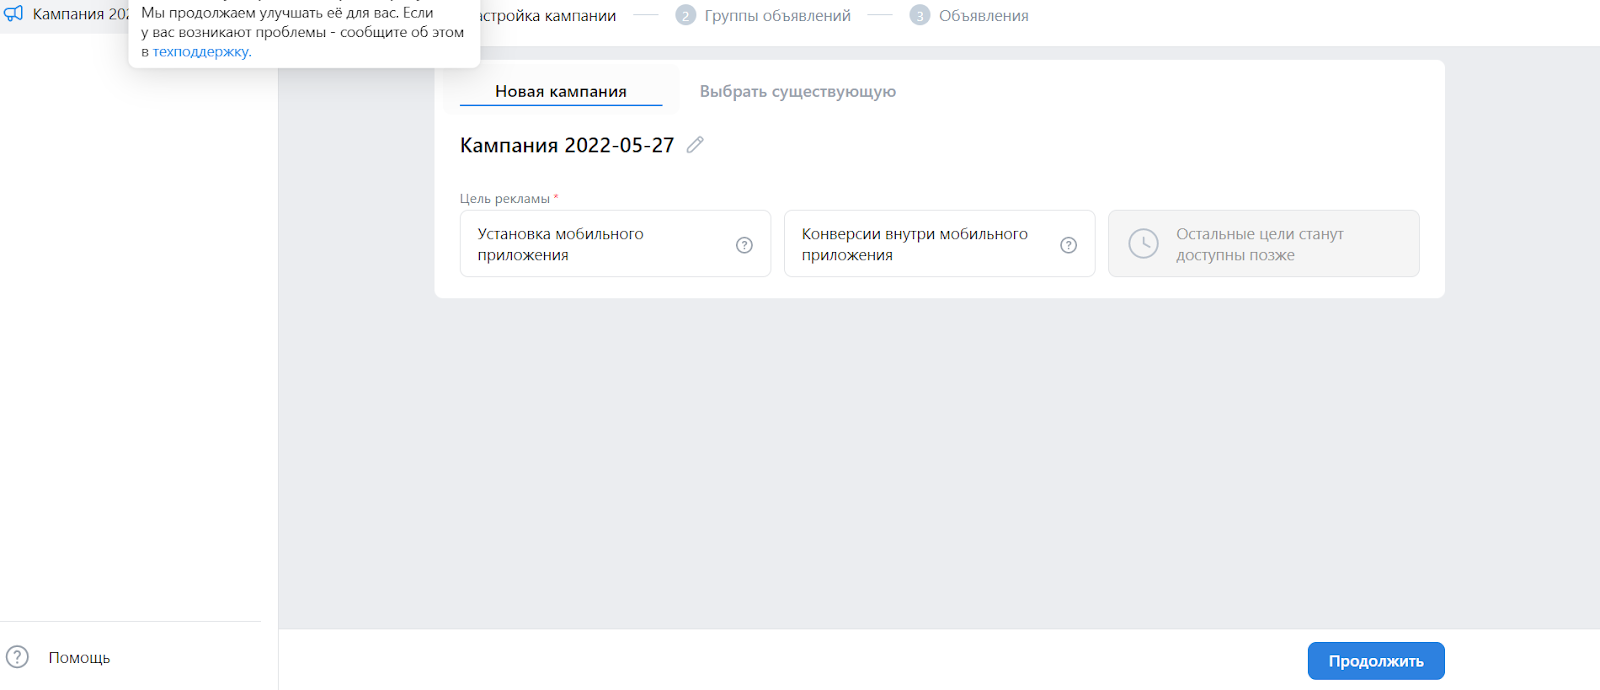Open help tooltip for Установка мобильного приложения
This screenshot has width=1600, height=690.
744,245
